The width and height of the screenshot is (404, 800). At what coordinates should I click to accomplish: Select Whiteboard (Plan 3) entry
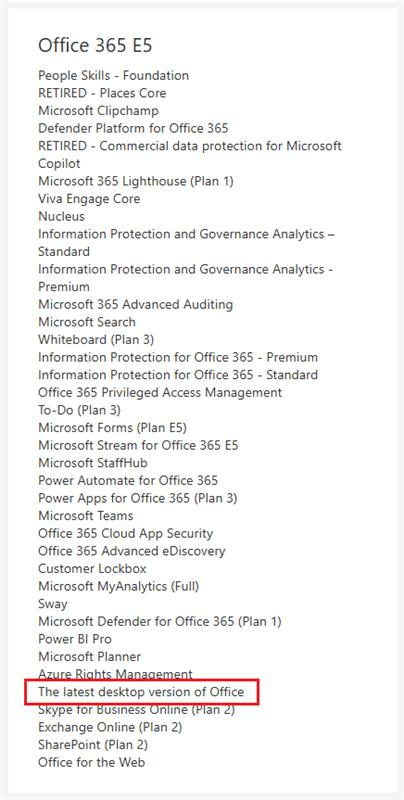tap(96, 339)
